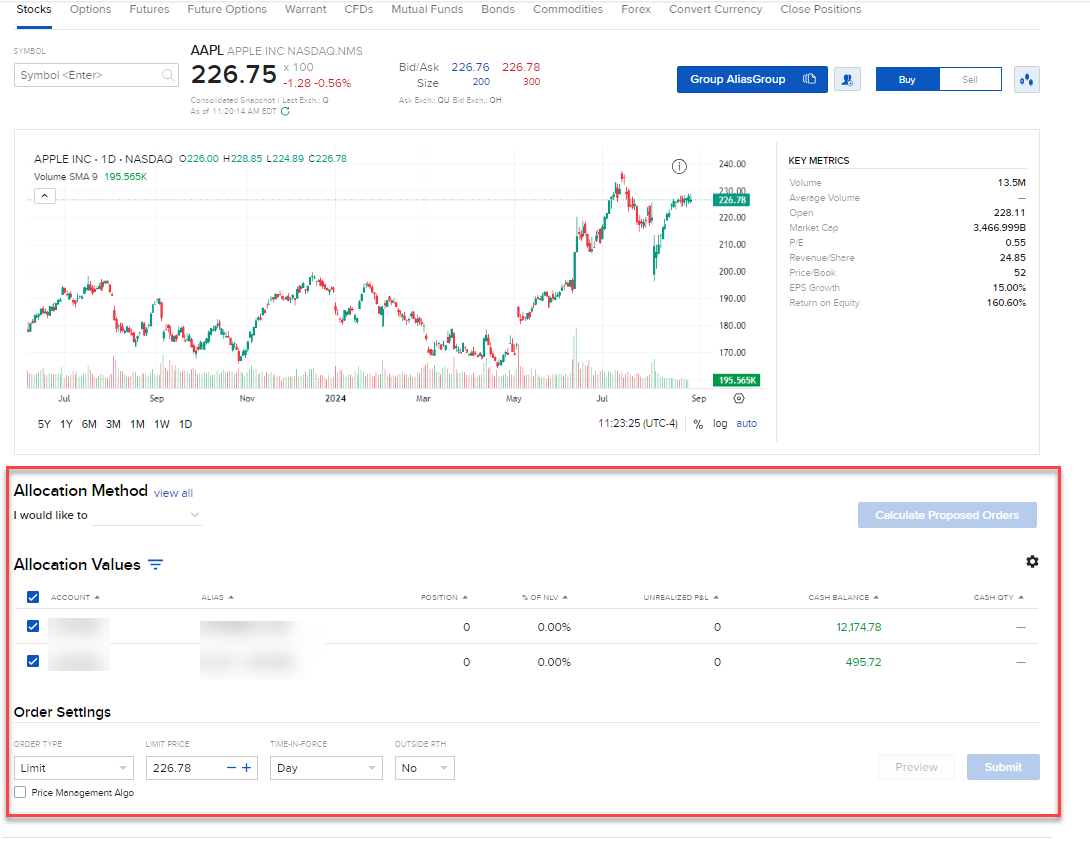Click the droplets icon right of Sell
1090x846 pixels.
(1026, 80)
